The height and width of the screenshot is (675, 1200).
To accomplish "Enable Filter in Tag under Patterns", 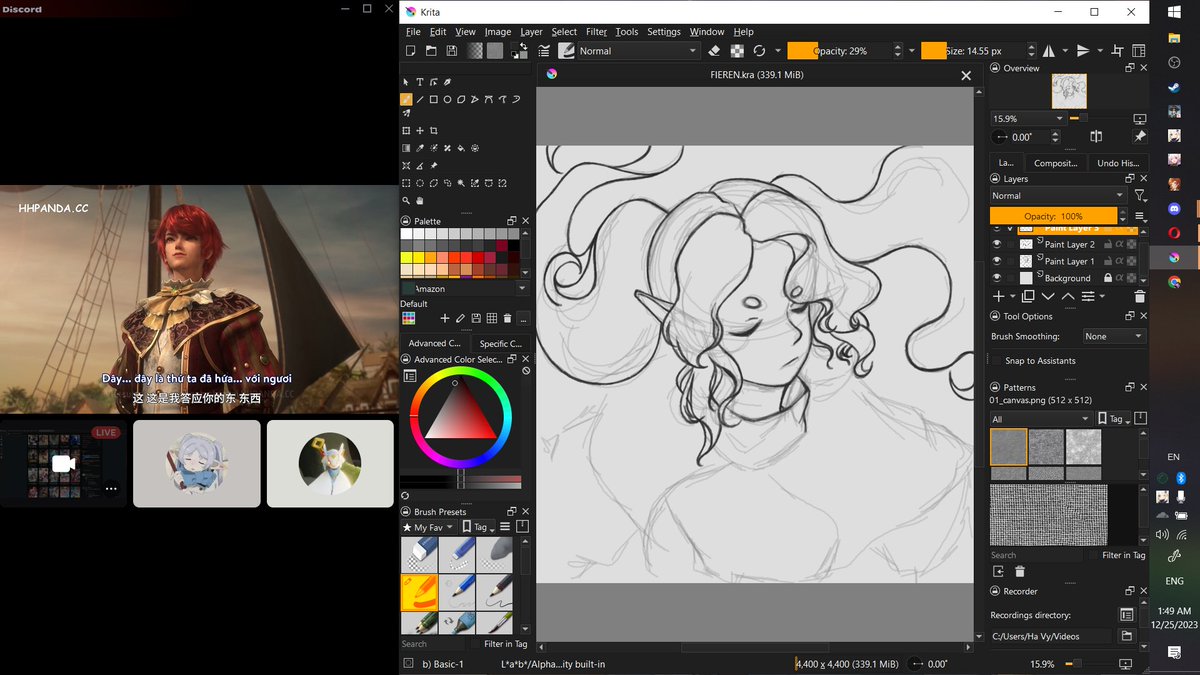I will [1093, 555].
